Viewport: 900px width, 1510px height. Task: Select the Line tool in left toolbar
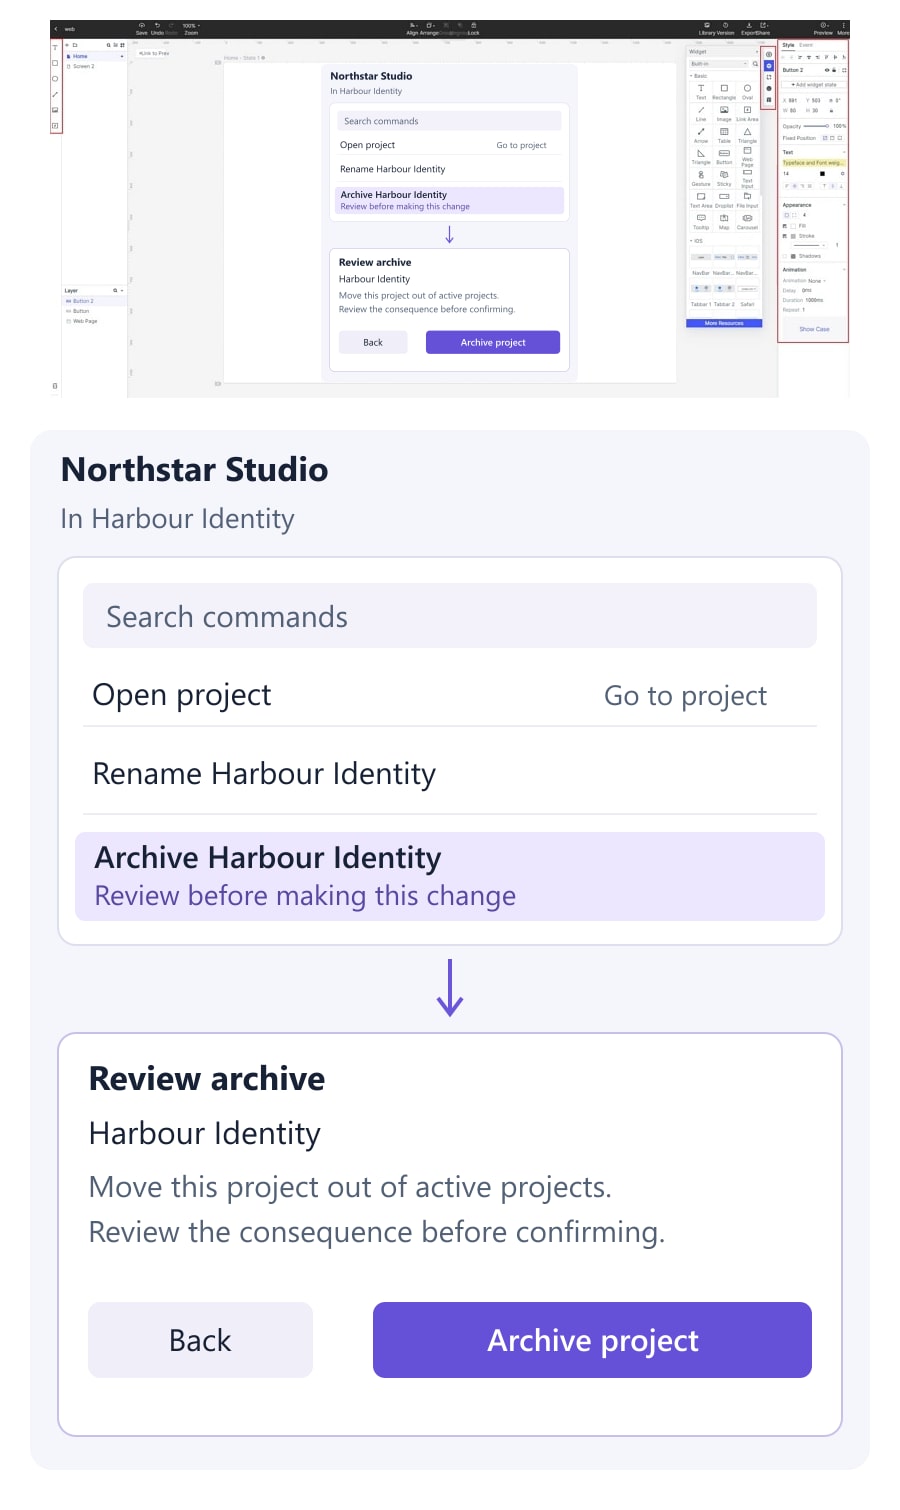click(x=55, y=94)
